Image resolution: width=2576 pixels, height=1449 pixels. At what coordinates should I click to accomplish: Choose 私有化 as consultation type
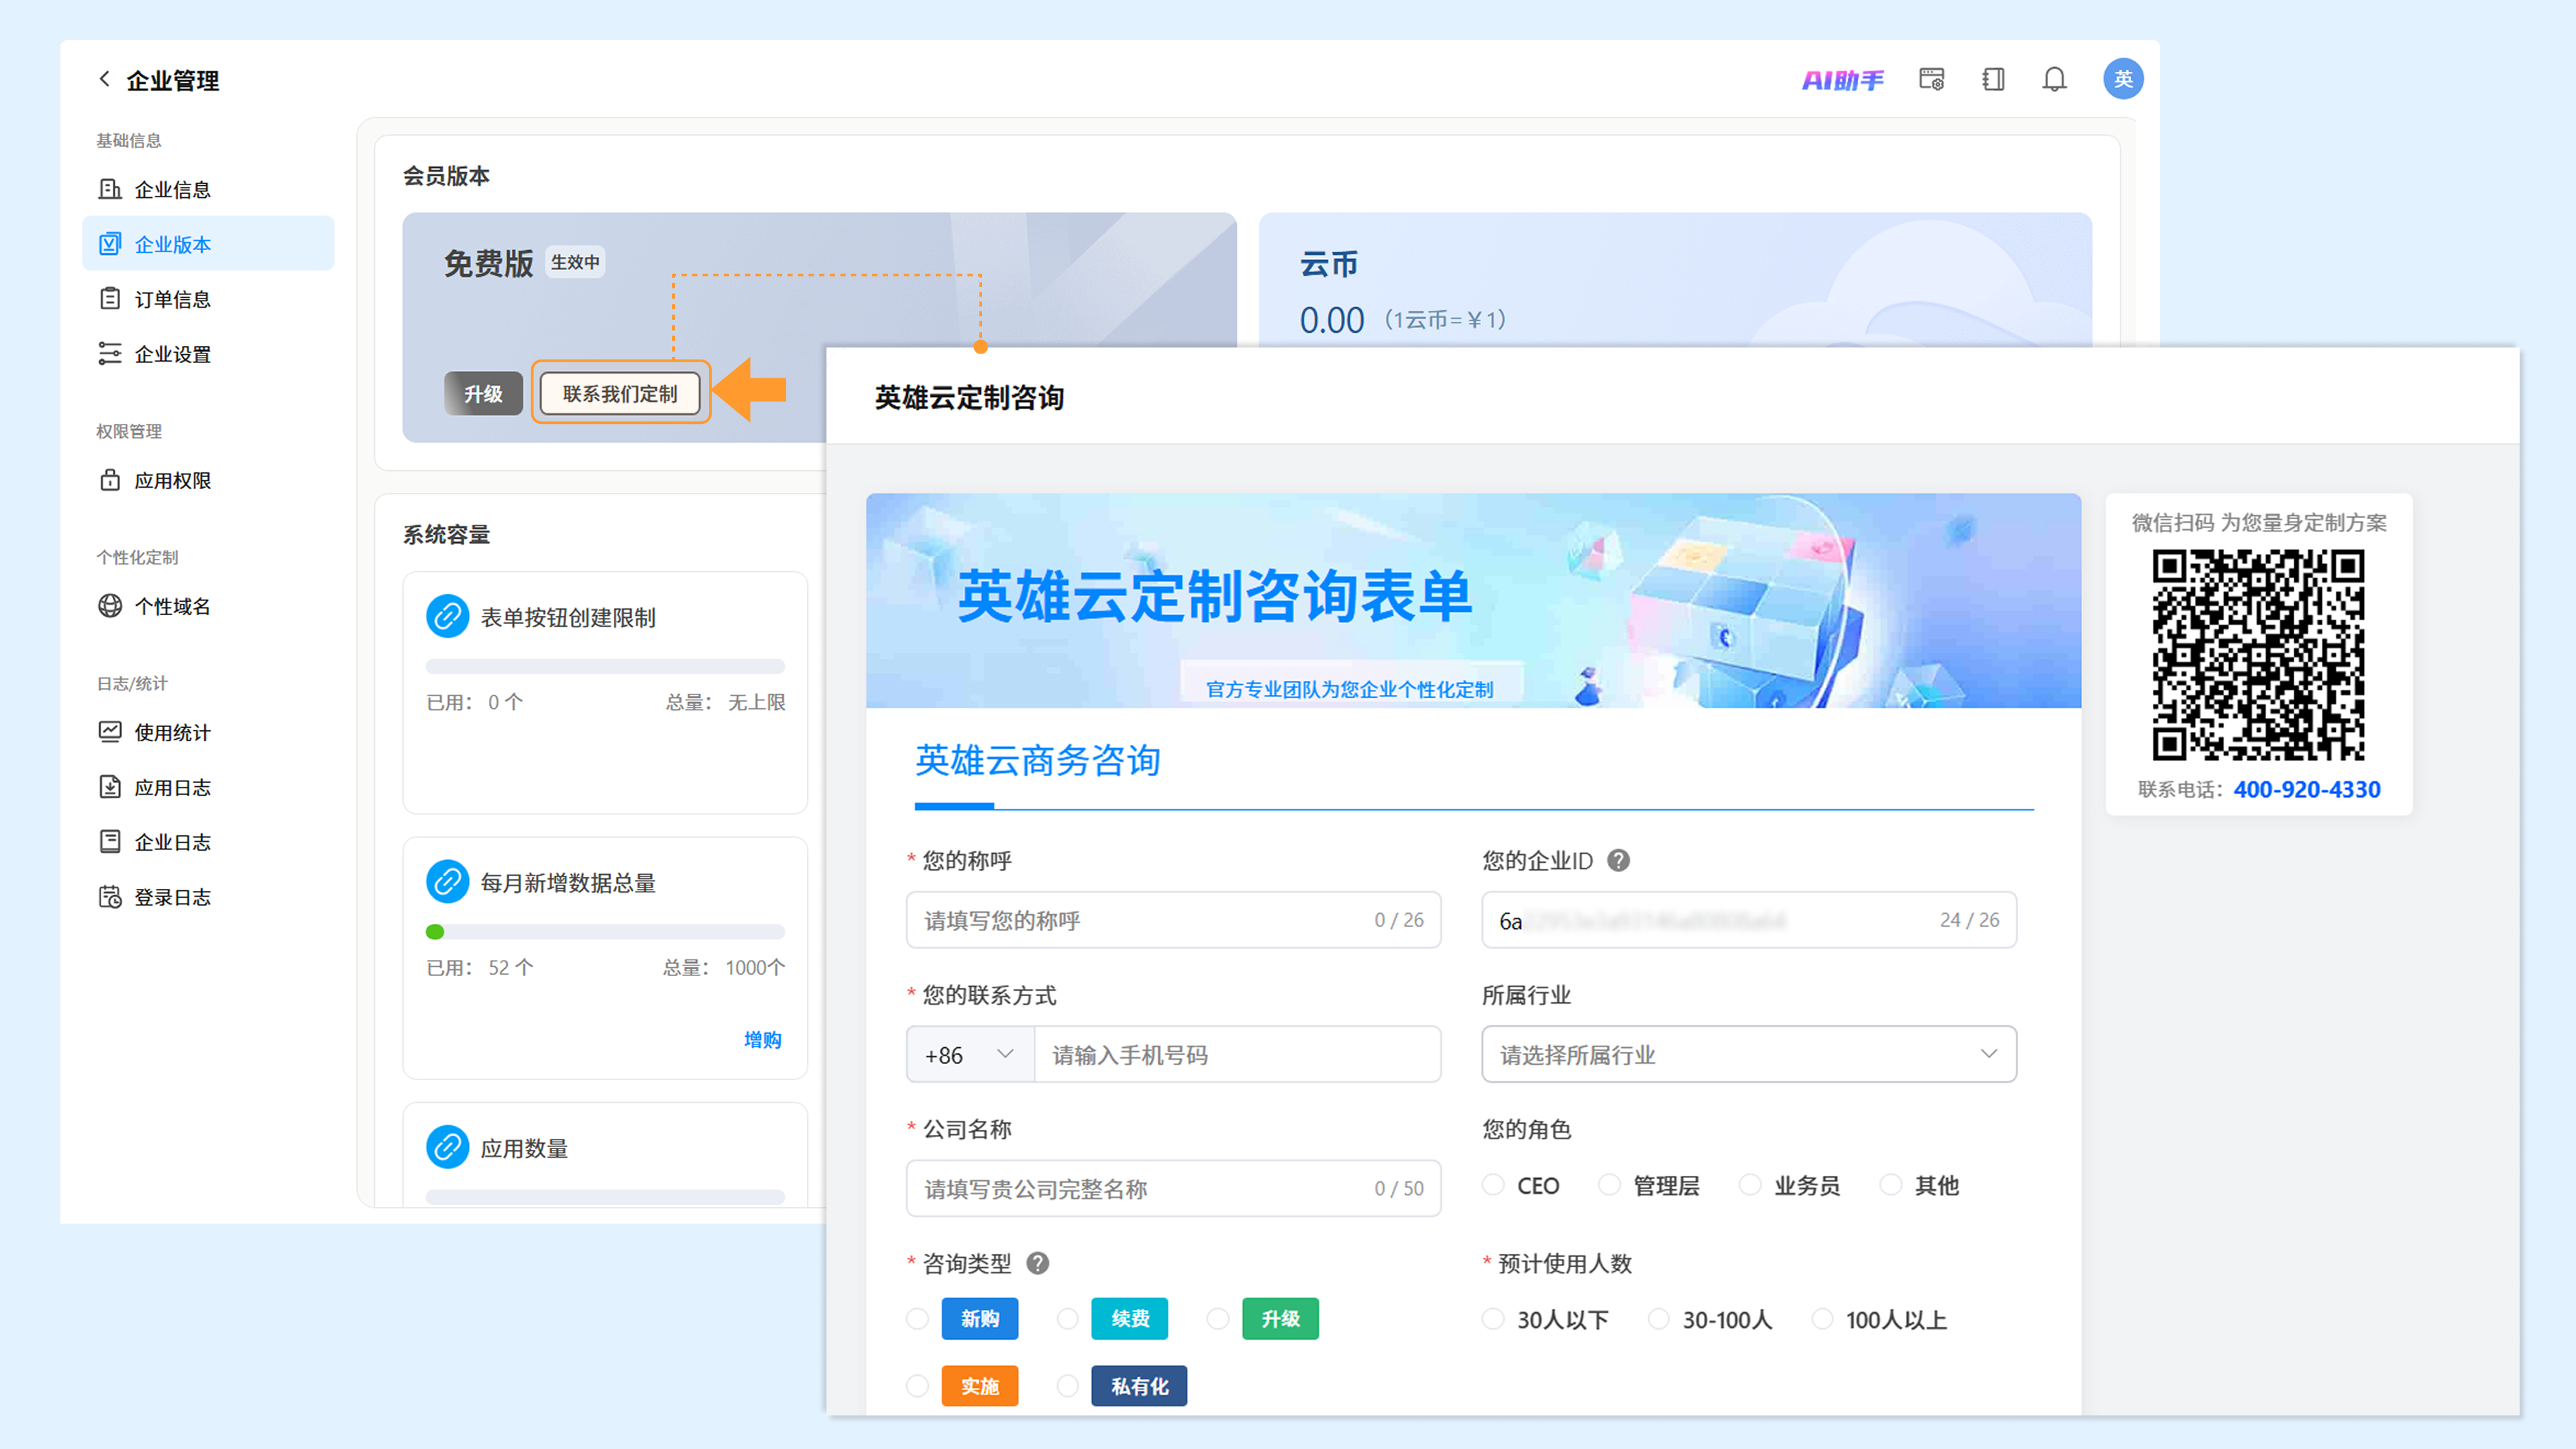click(x=1067, y=1386)
